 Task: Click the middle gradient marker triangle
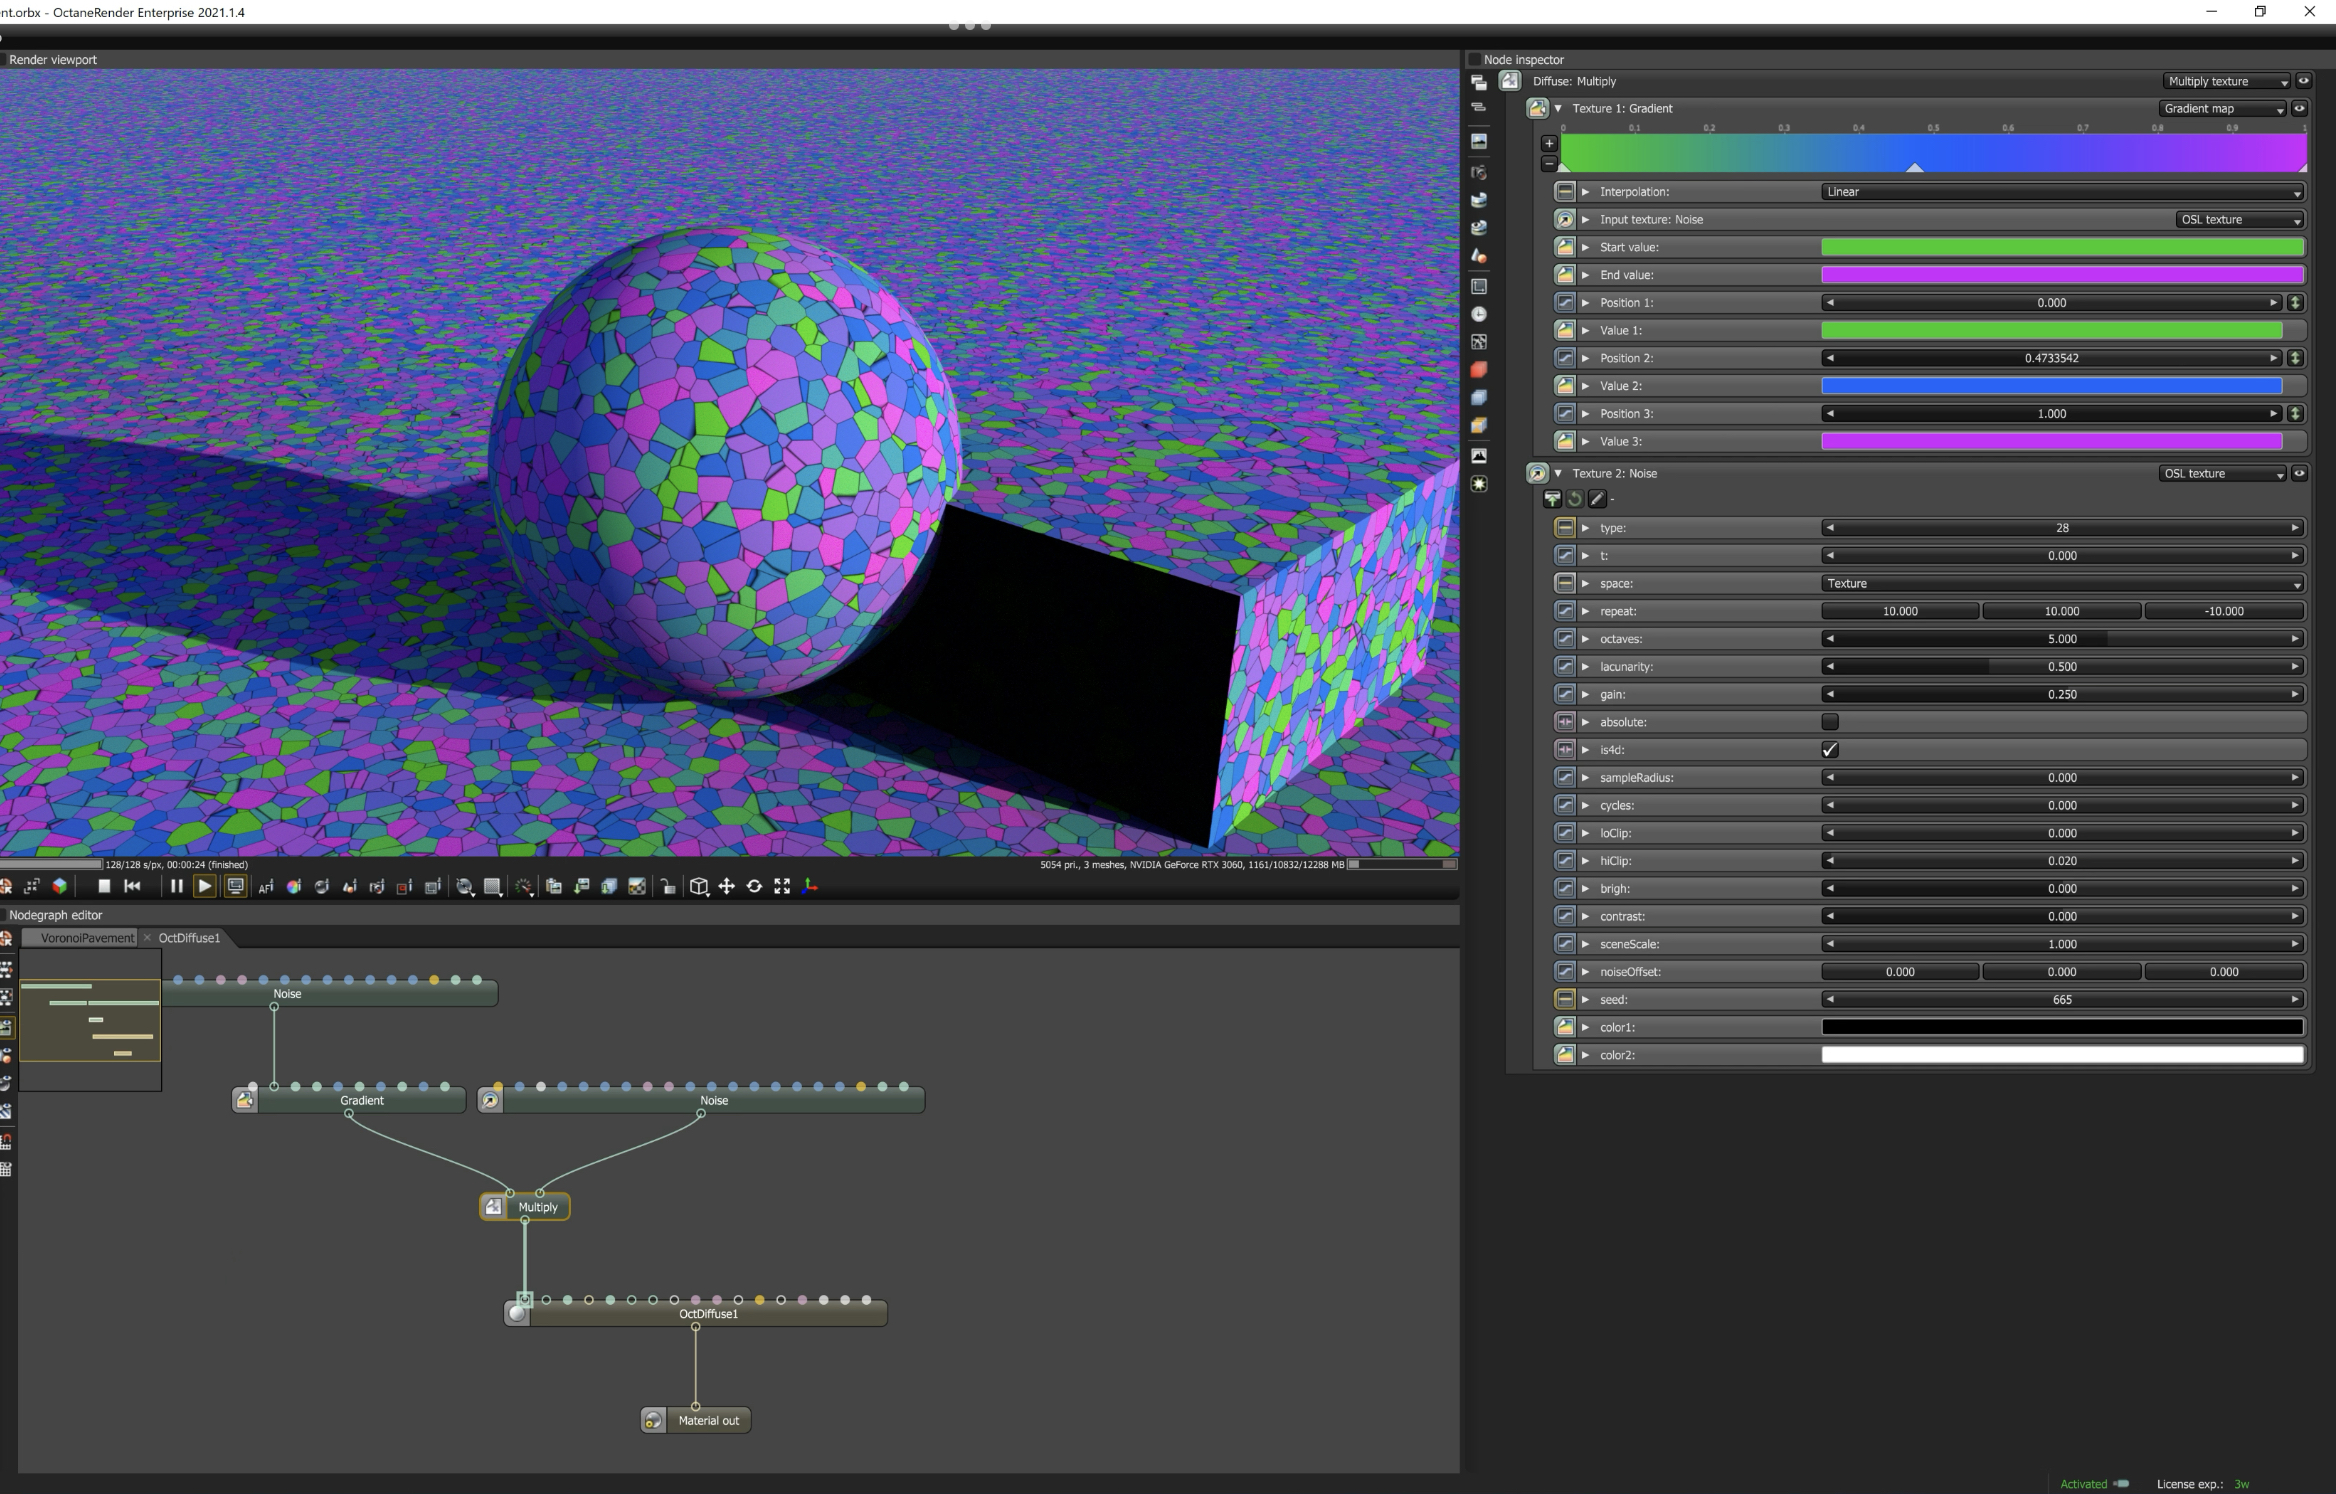click(1914, 168)
